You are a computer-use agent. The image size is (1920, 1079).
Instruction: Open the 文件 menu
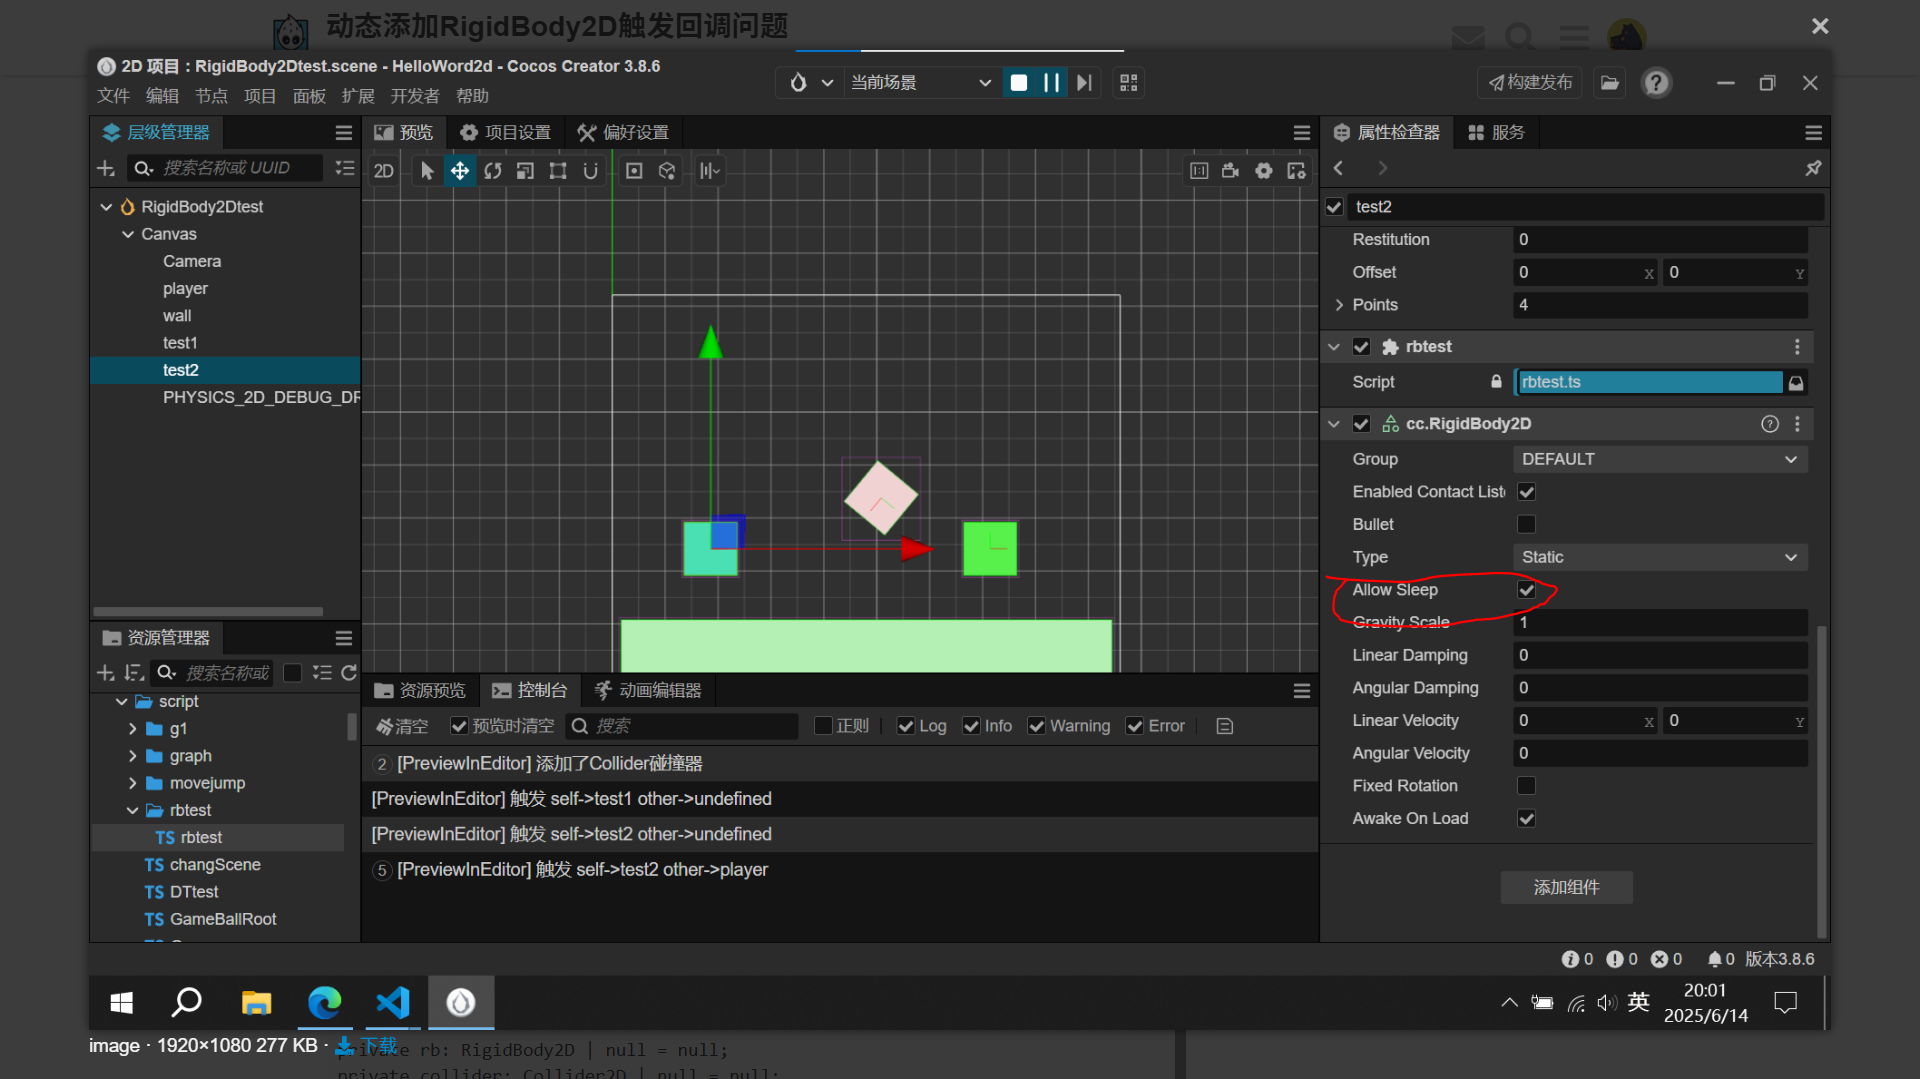coord(113,96)
